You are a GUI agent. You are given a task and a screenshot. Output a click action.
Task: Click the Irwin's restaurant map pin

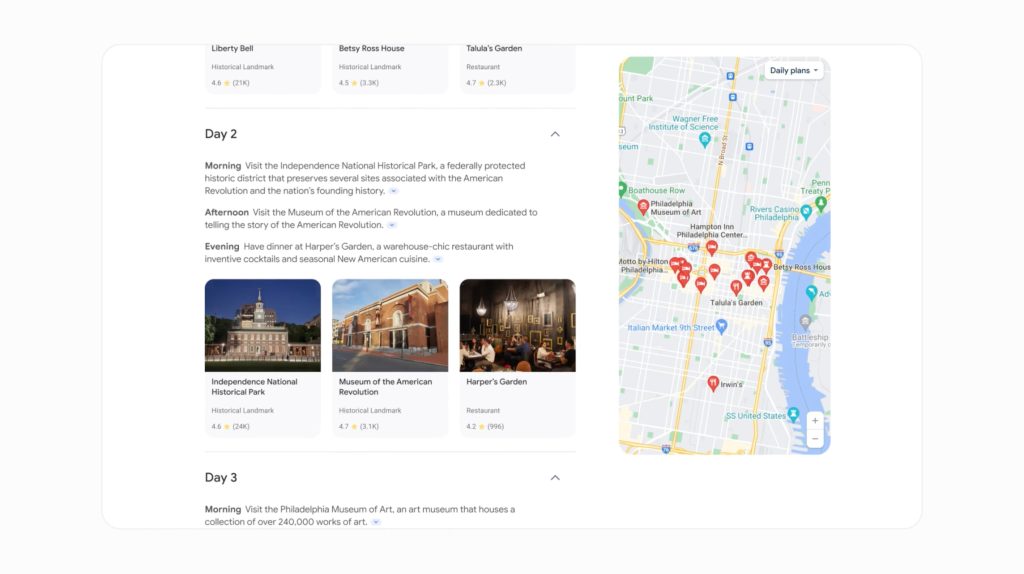[713, 382]
